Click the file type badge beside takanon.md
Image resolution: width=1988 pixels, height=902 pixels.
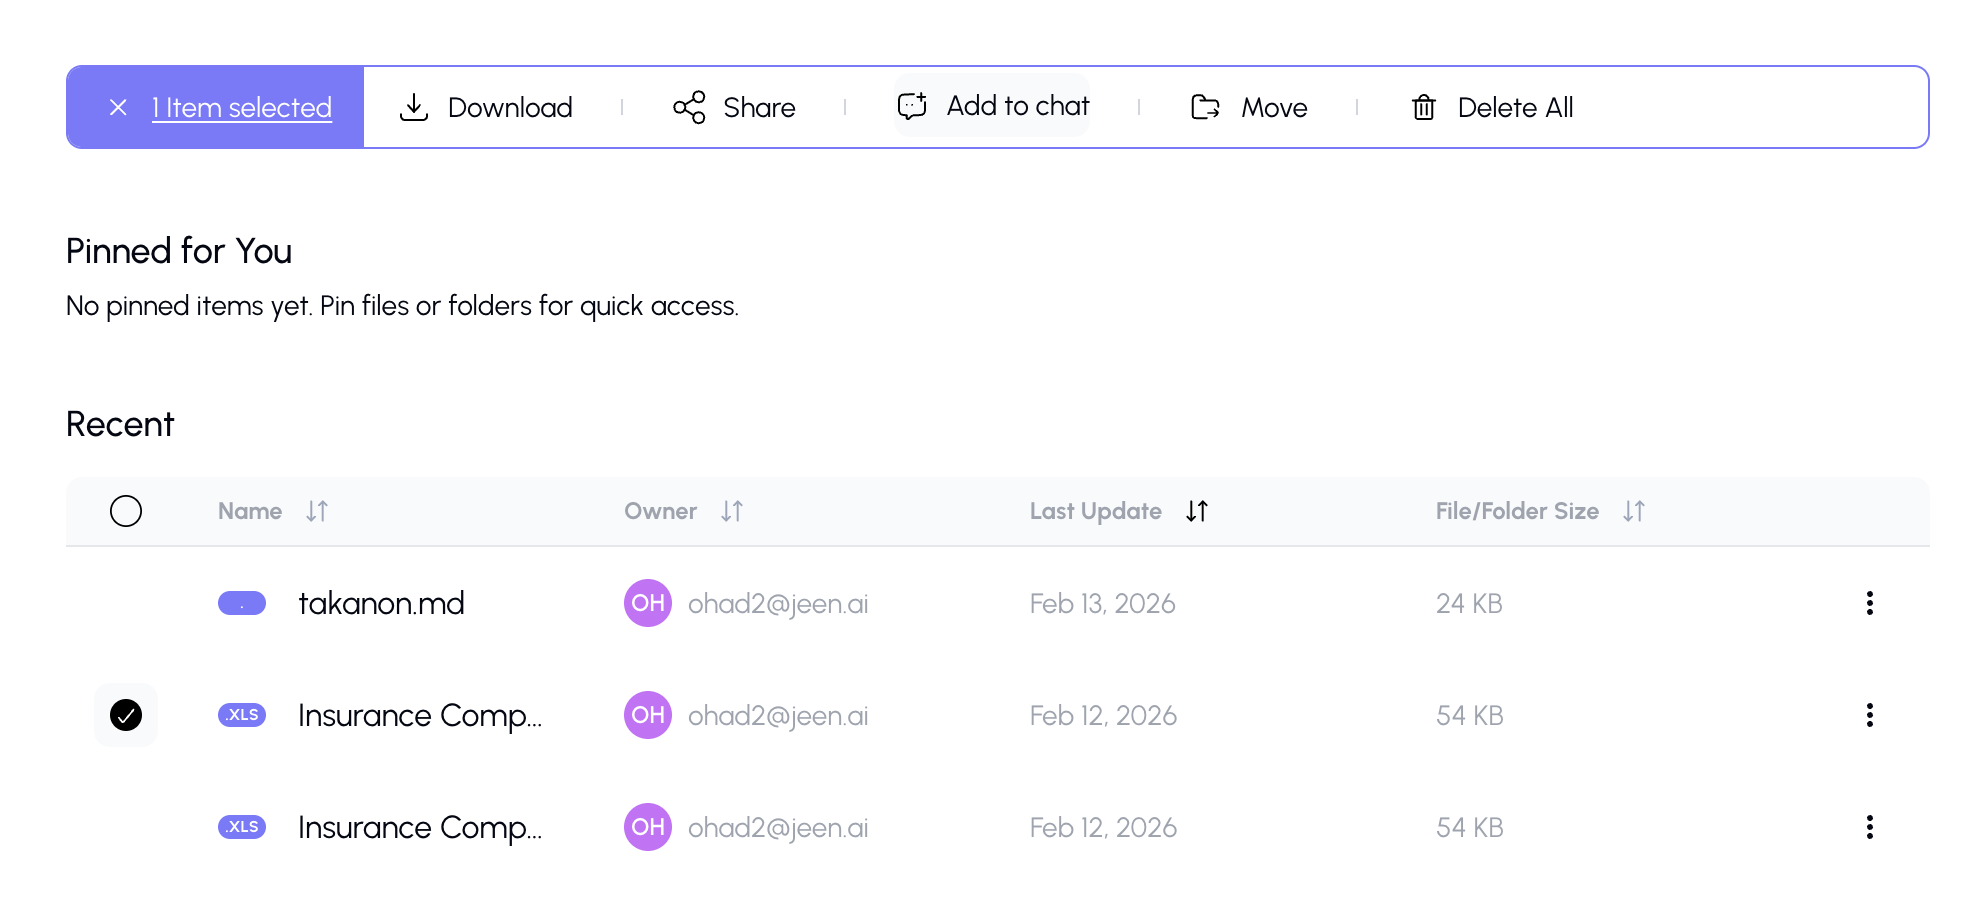[242, 603]
